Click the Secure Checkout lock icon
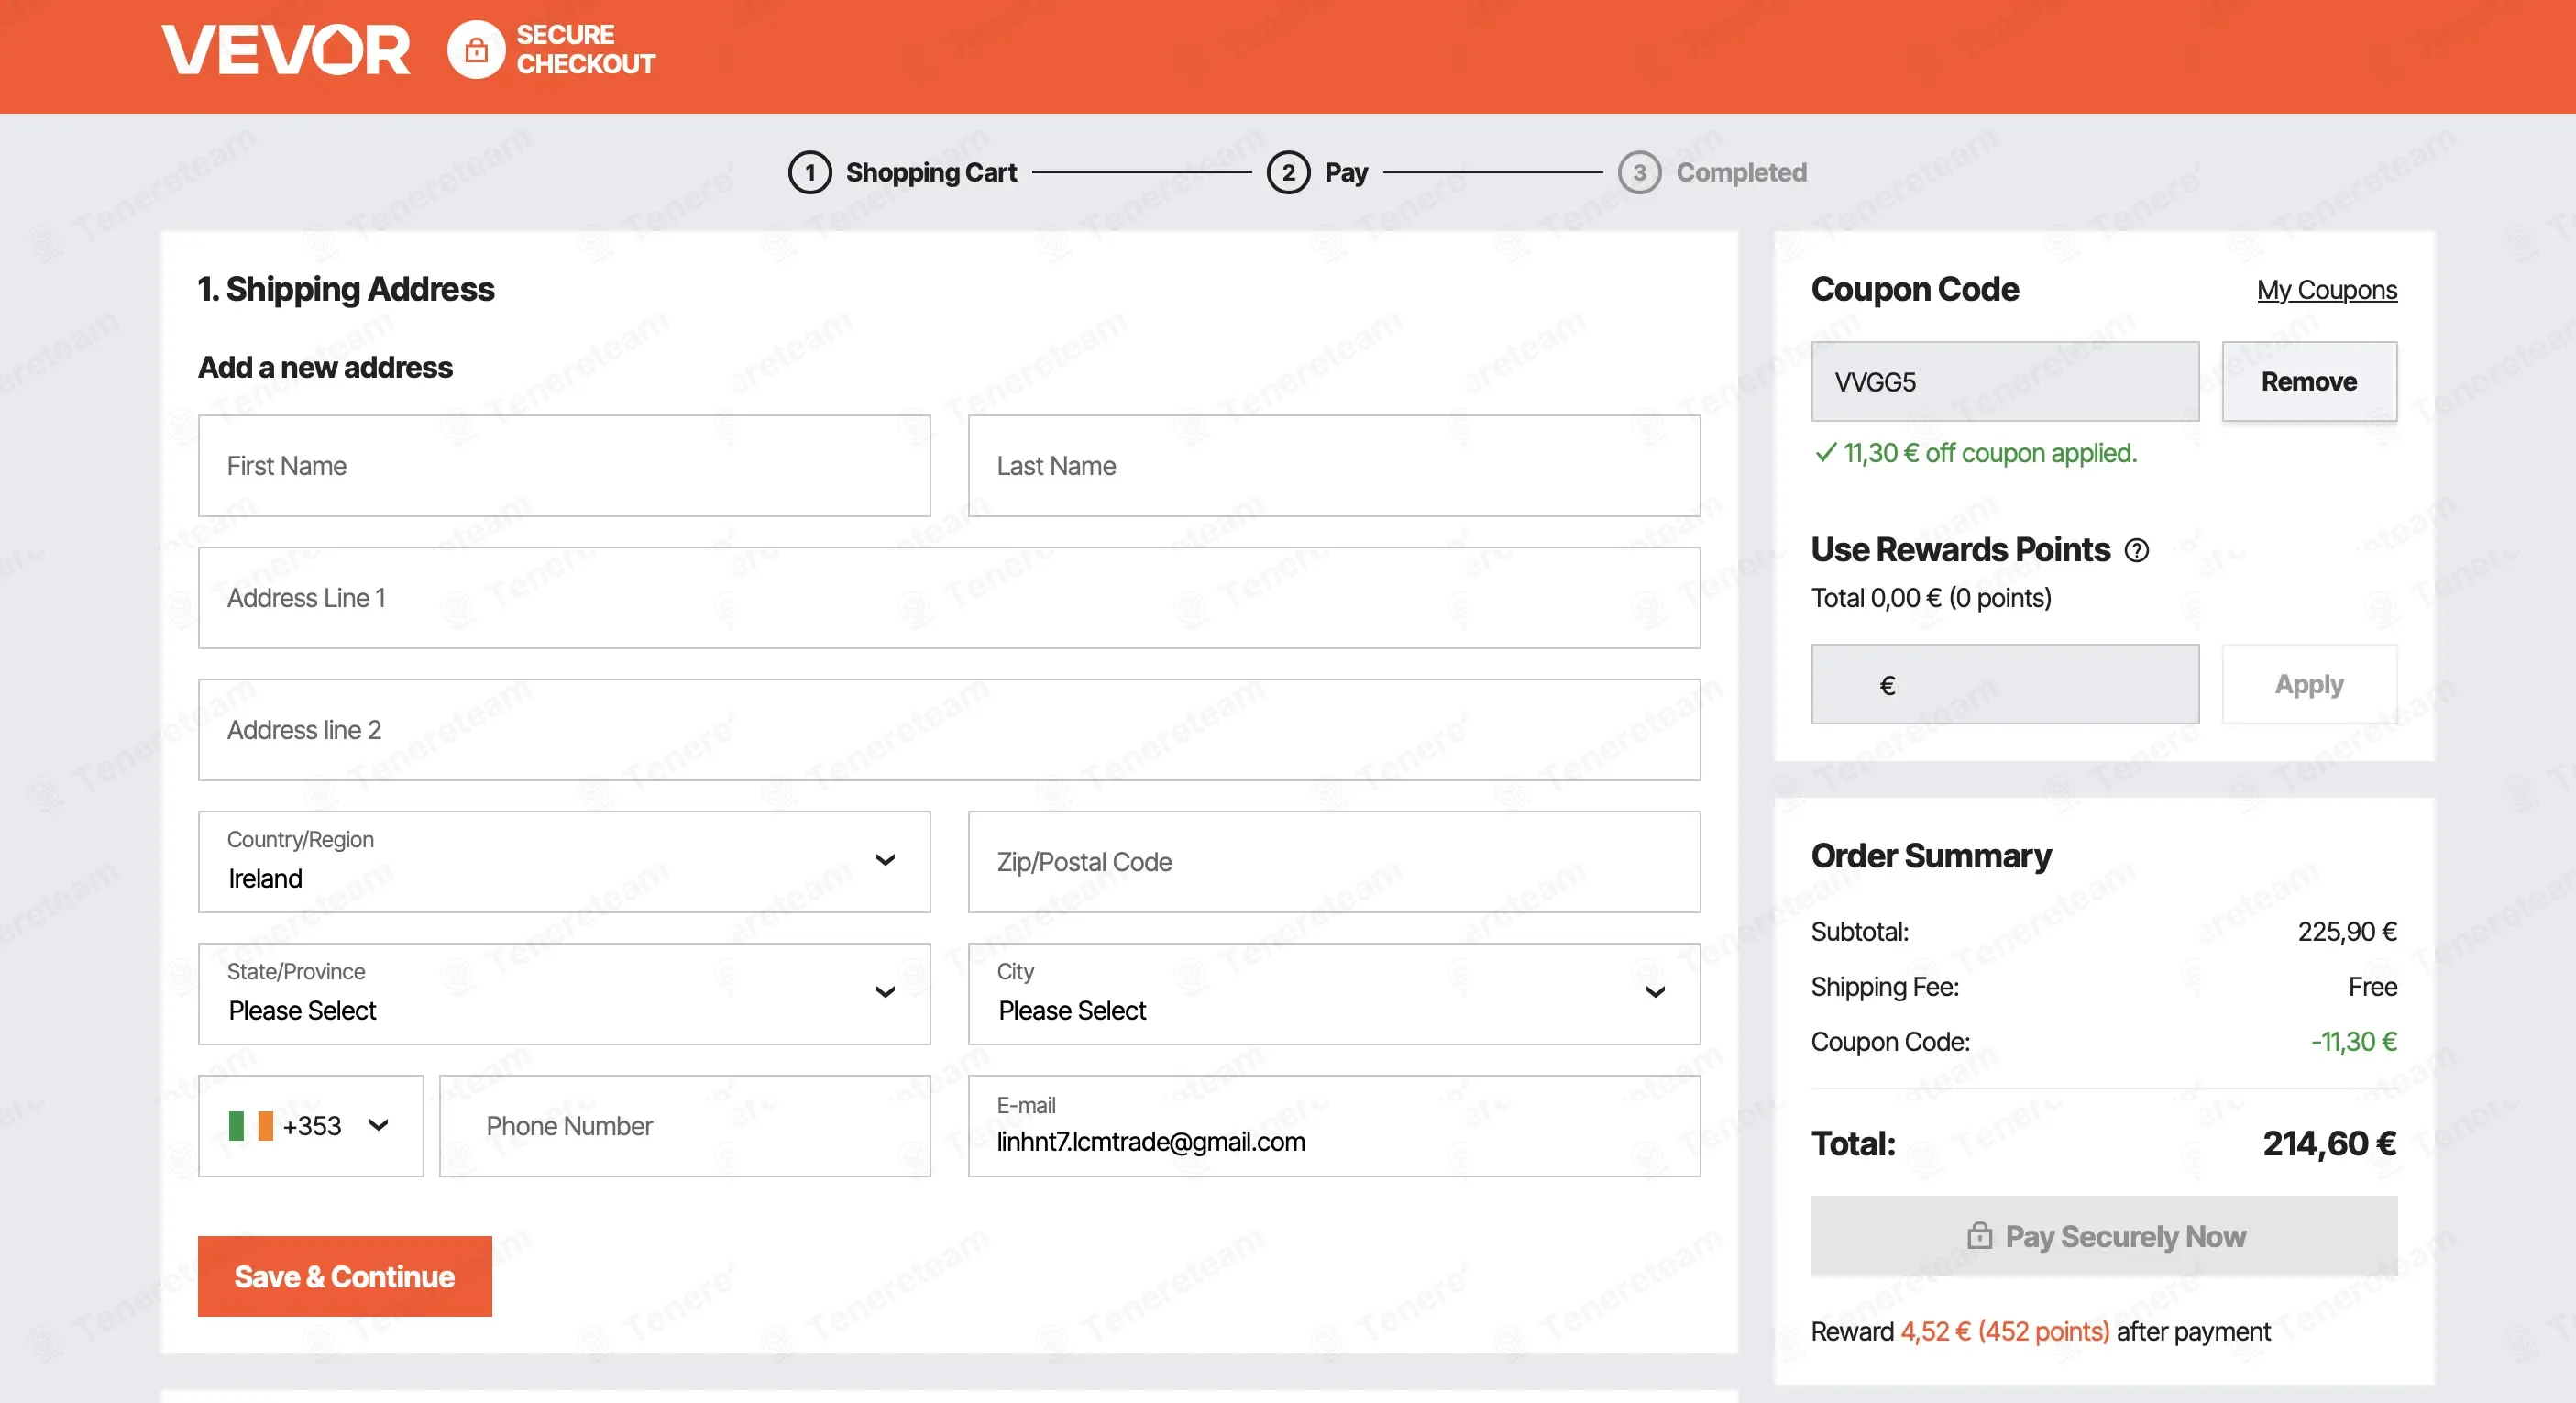2576x1403 pixels. click(476, 50)
